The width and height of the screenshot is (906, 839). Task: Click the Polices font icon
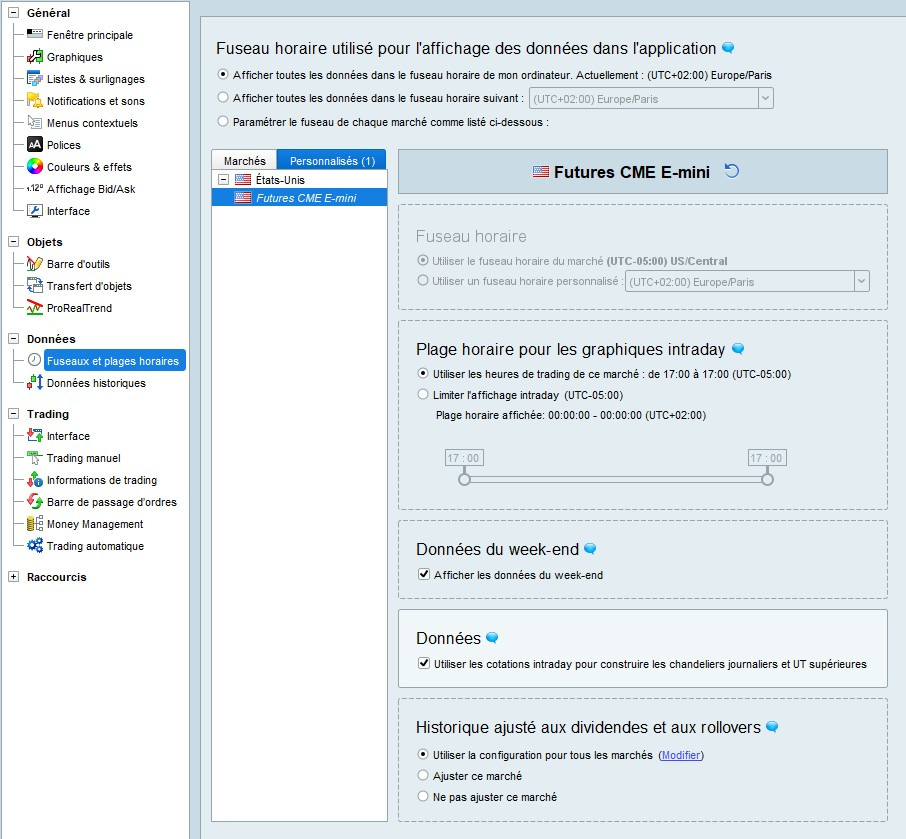pos(35,144)
